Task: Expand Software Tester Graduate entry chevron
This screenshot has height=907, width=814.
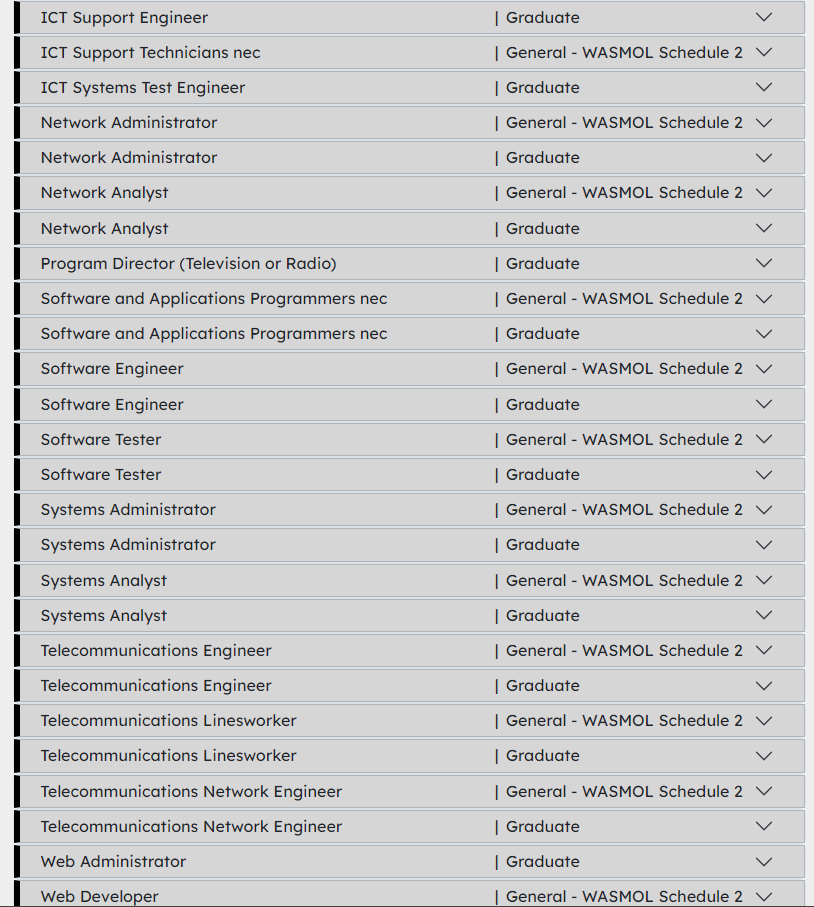Action: (x=764, y=475)
